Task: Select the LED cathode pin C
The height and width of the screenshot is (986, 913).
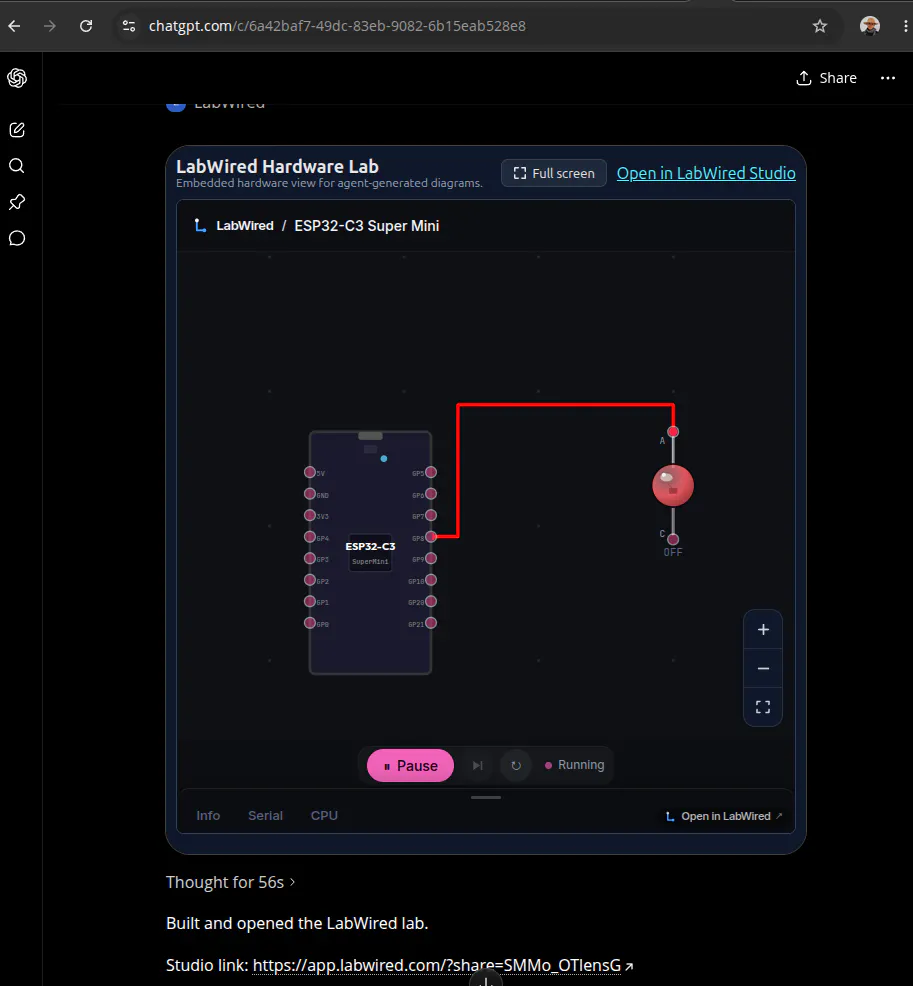Action: (x=673, y=539)
